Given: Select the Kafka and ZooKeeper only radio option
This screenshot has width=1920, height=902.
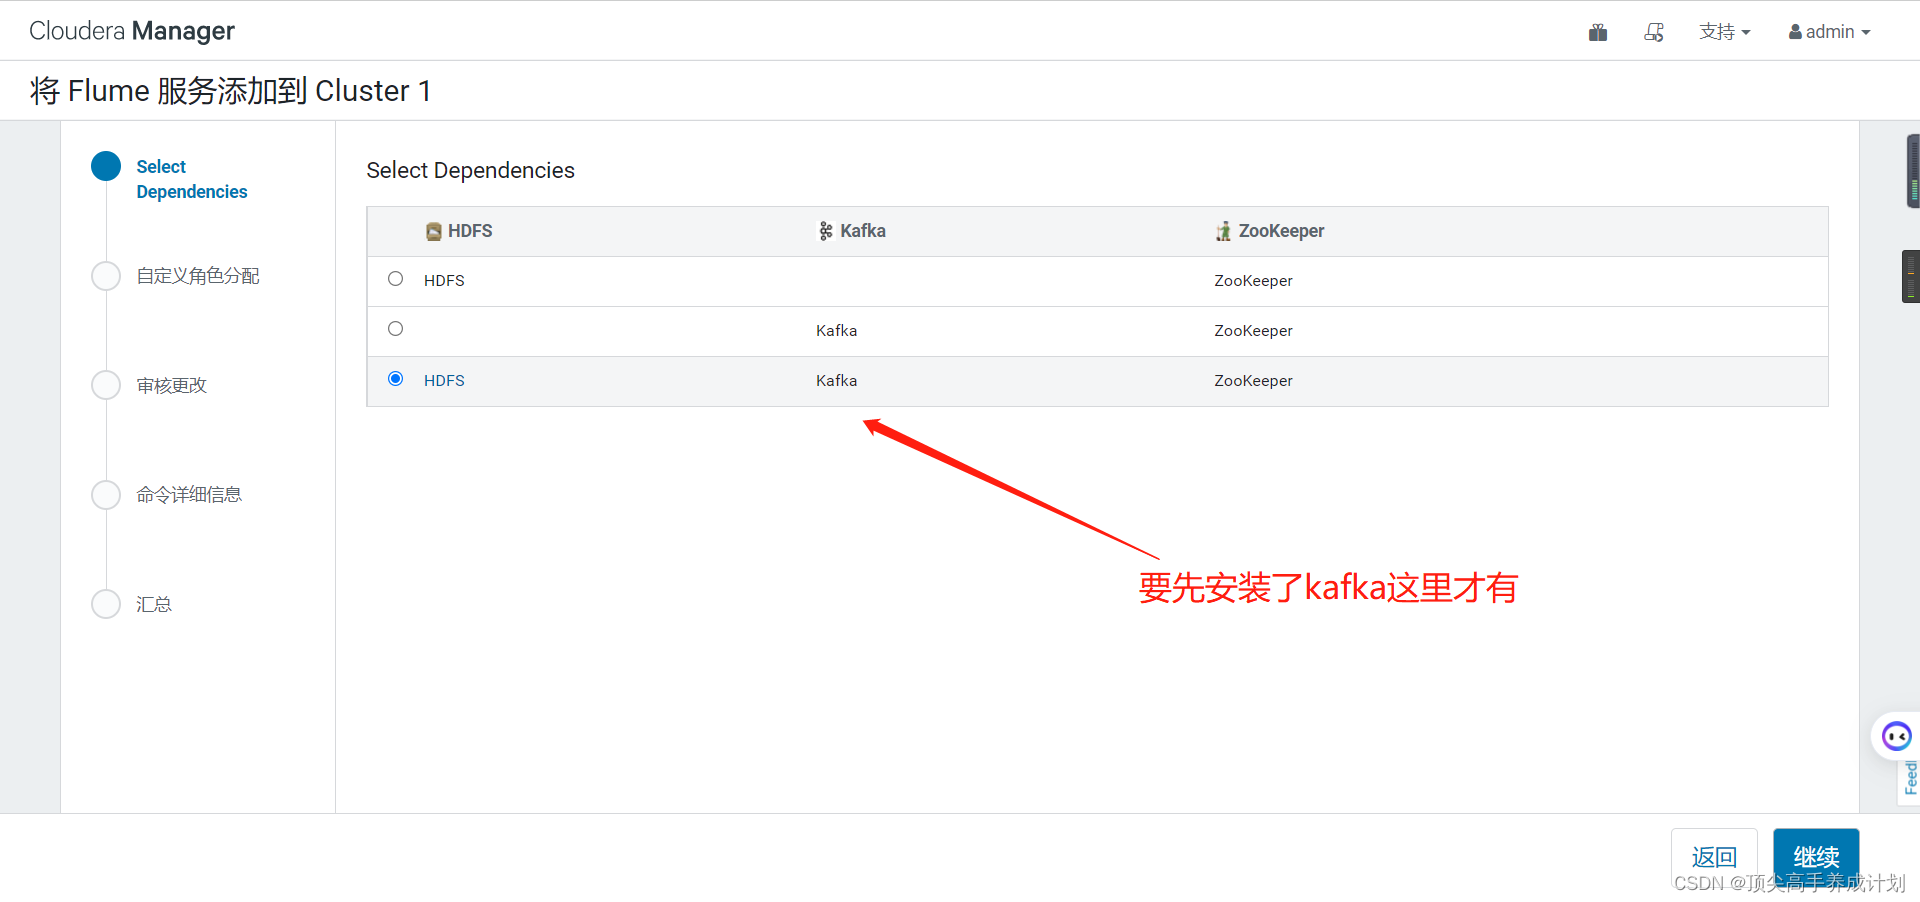Looking at the screenshot, I should point(396,329).
